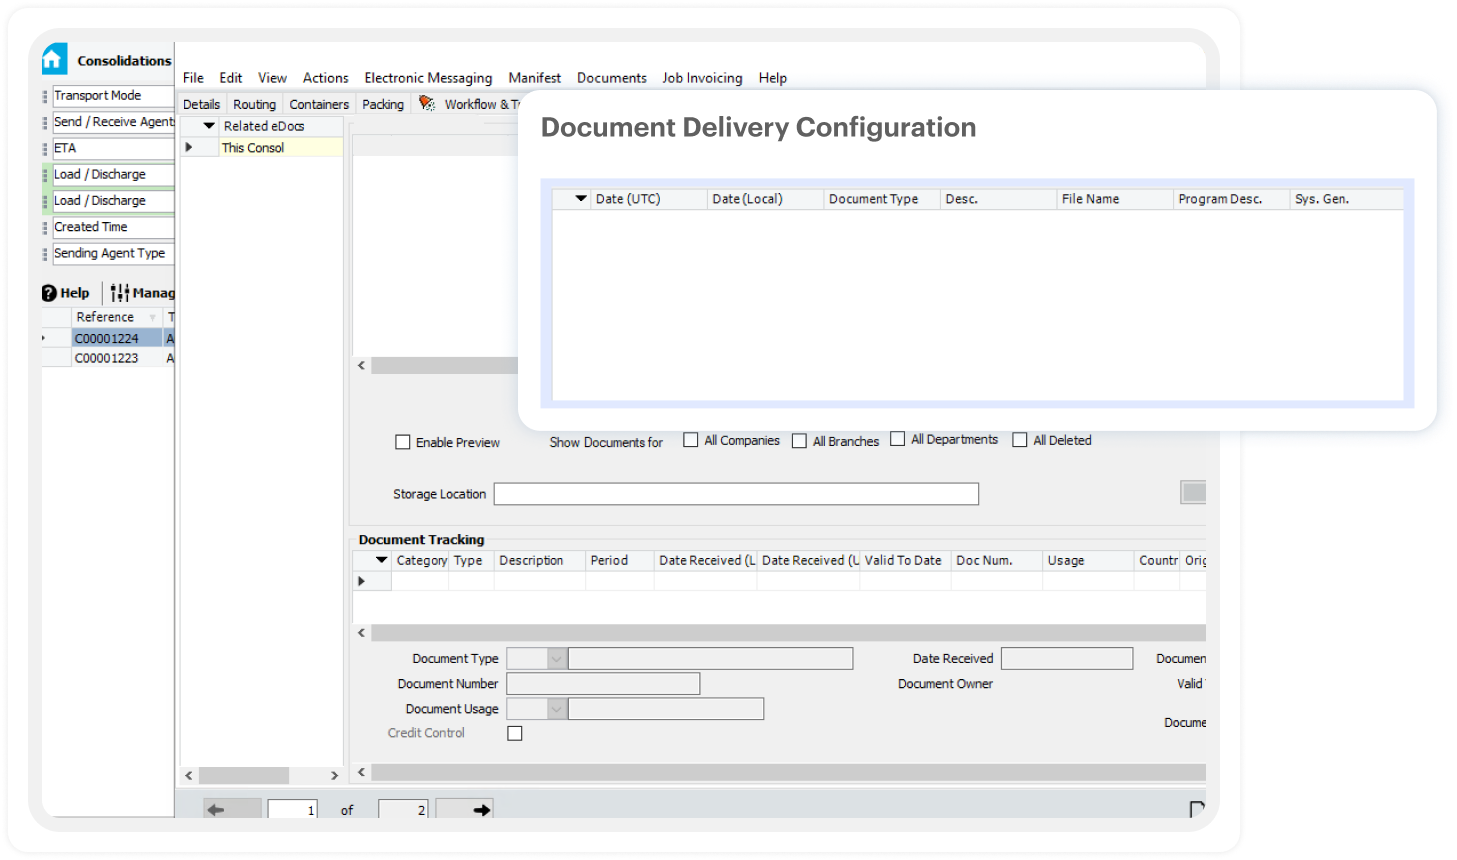Open the Help question mark icon
The width and height of the screenshot is (1457, 860).
click(49, 293)
